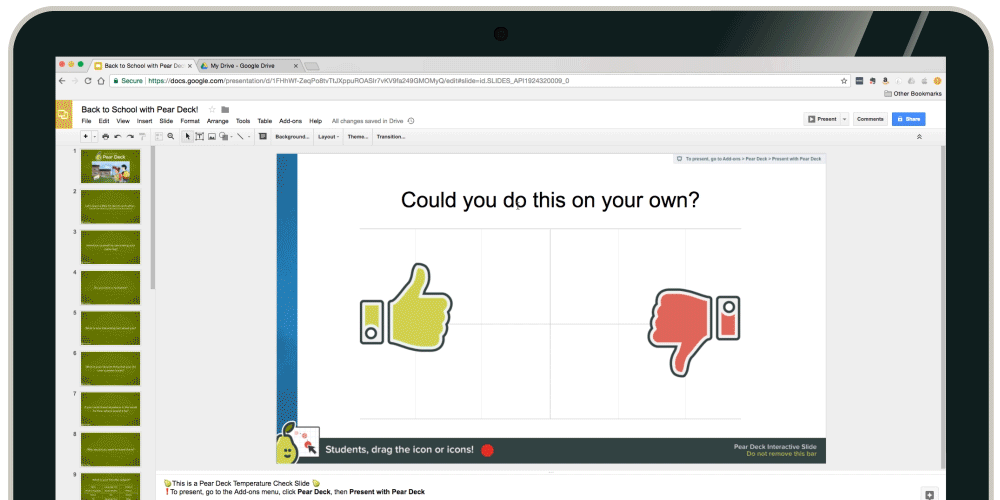1000x500 pixels.
Task: Click the browser address bar URL
Action: click(x=357, y=81)
